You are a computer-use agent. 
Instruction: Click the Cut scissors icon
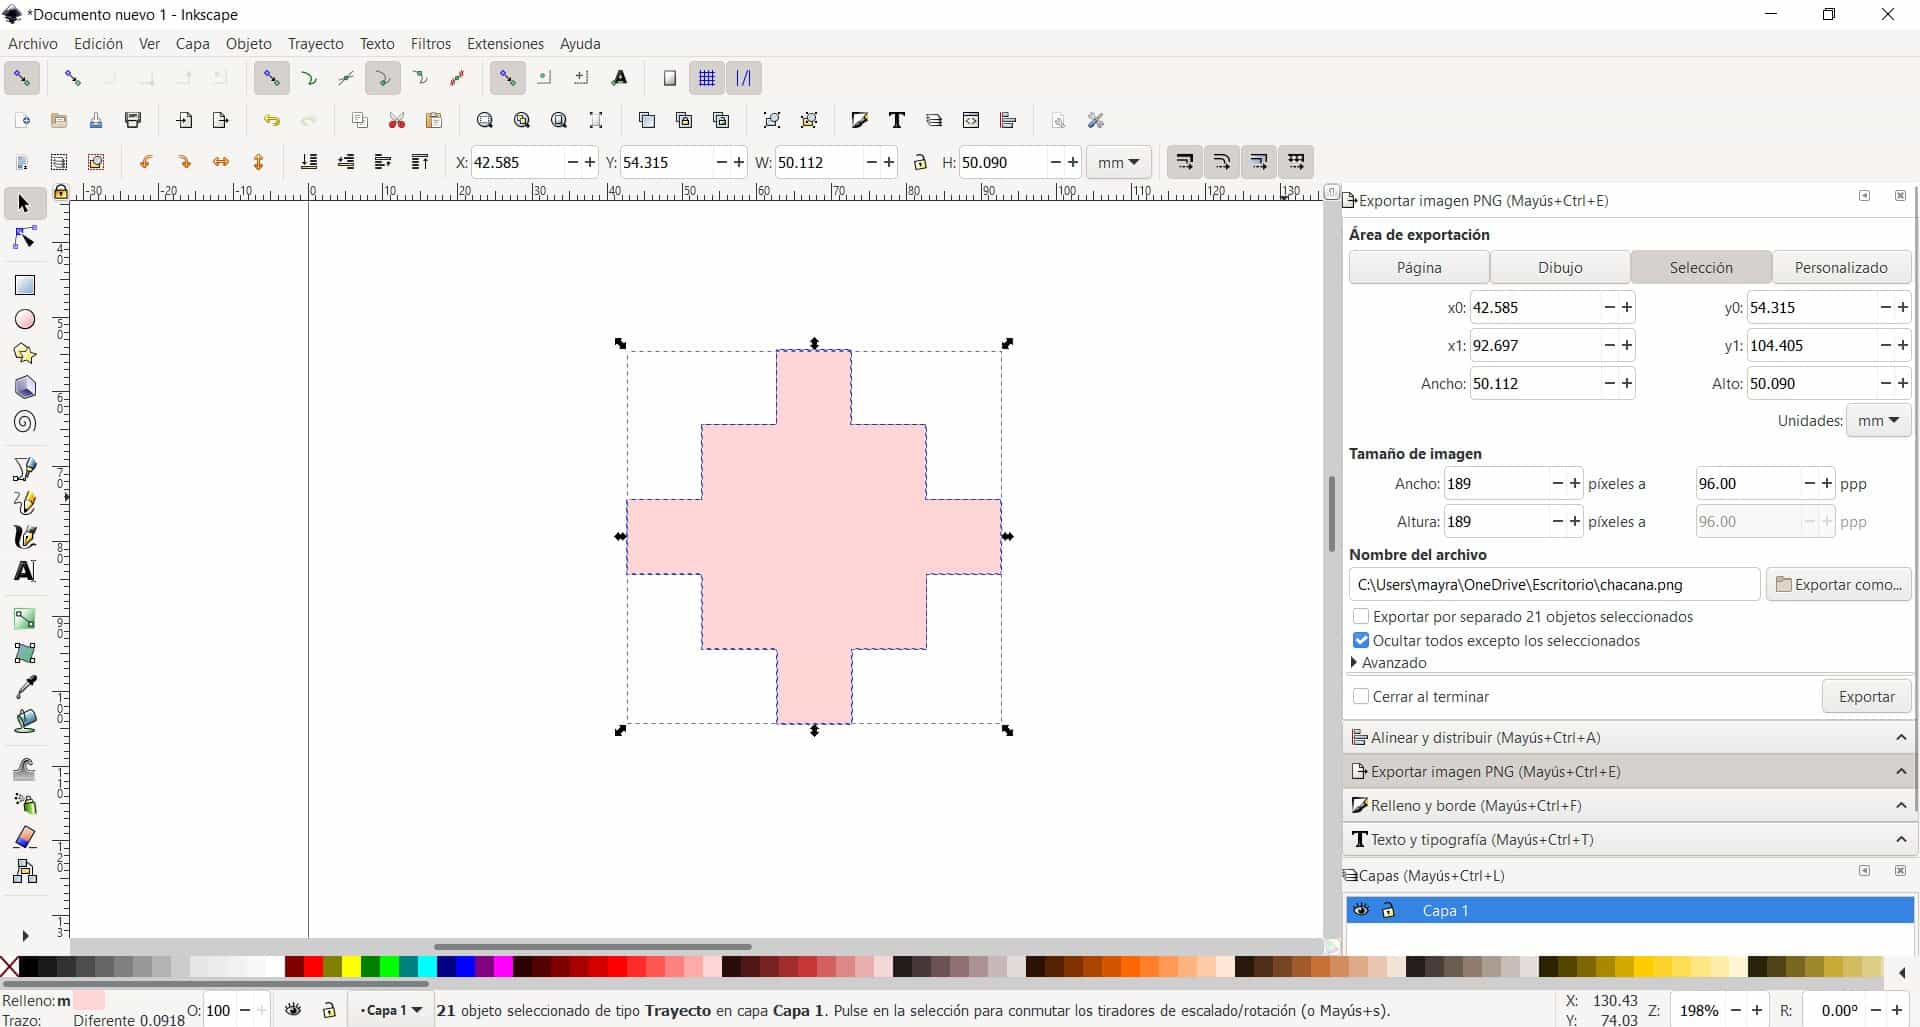pyautogui.click(x=397, y=120)
